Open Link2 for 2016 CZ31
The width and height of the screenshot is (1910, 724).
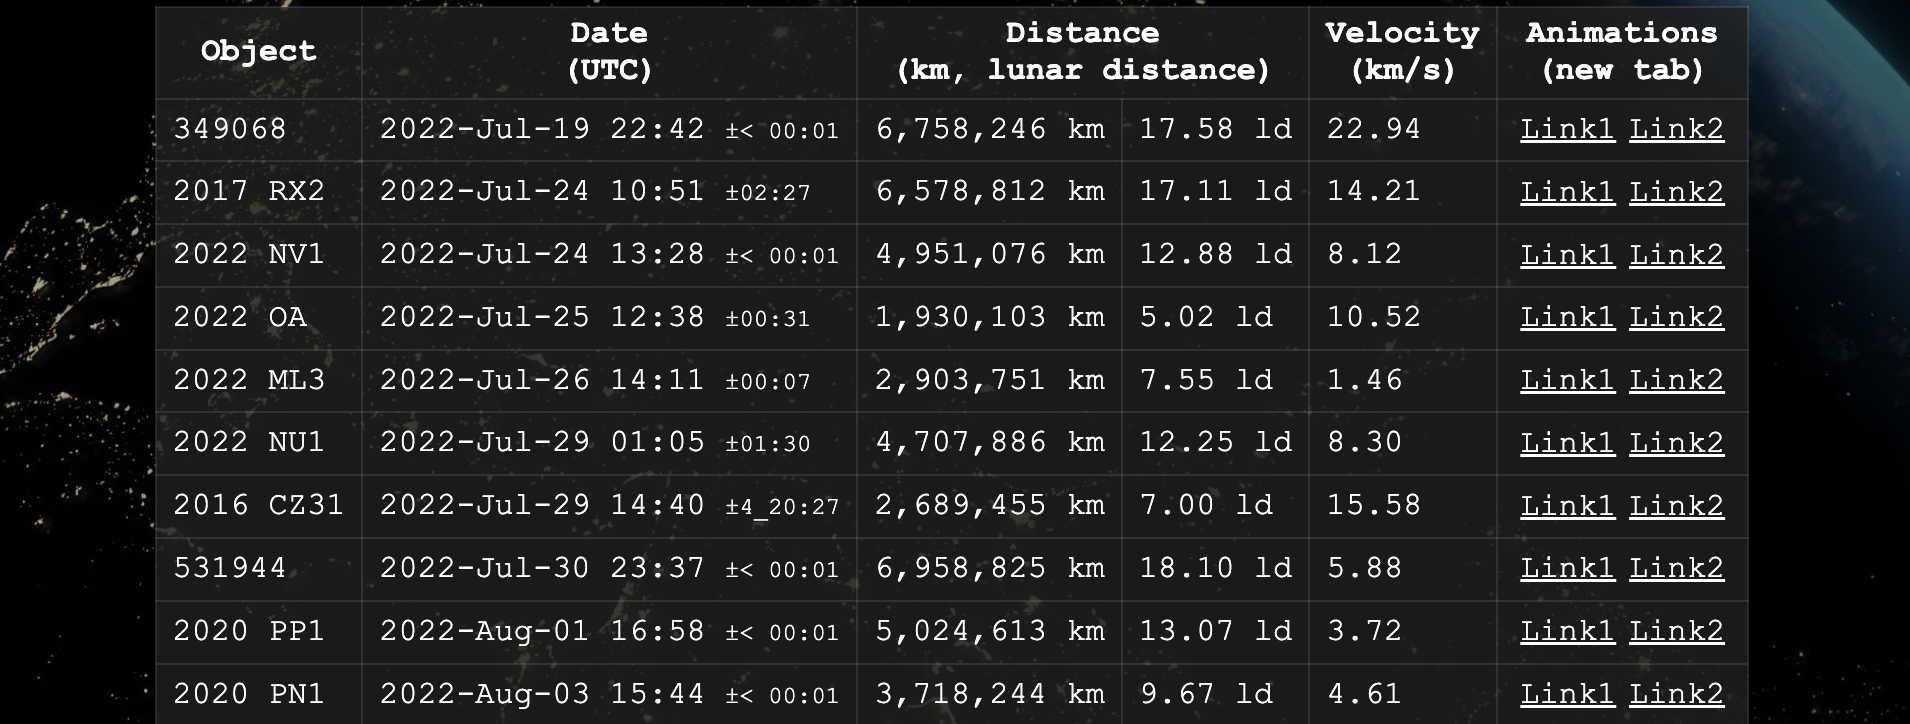[1676, 506]
